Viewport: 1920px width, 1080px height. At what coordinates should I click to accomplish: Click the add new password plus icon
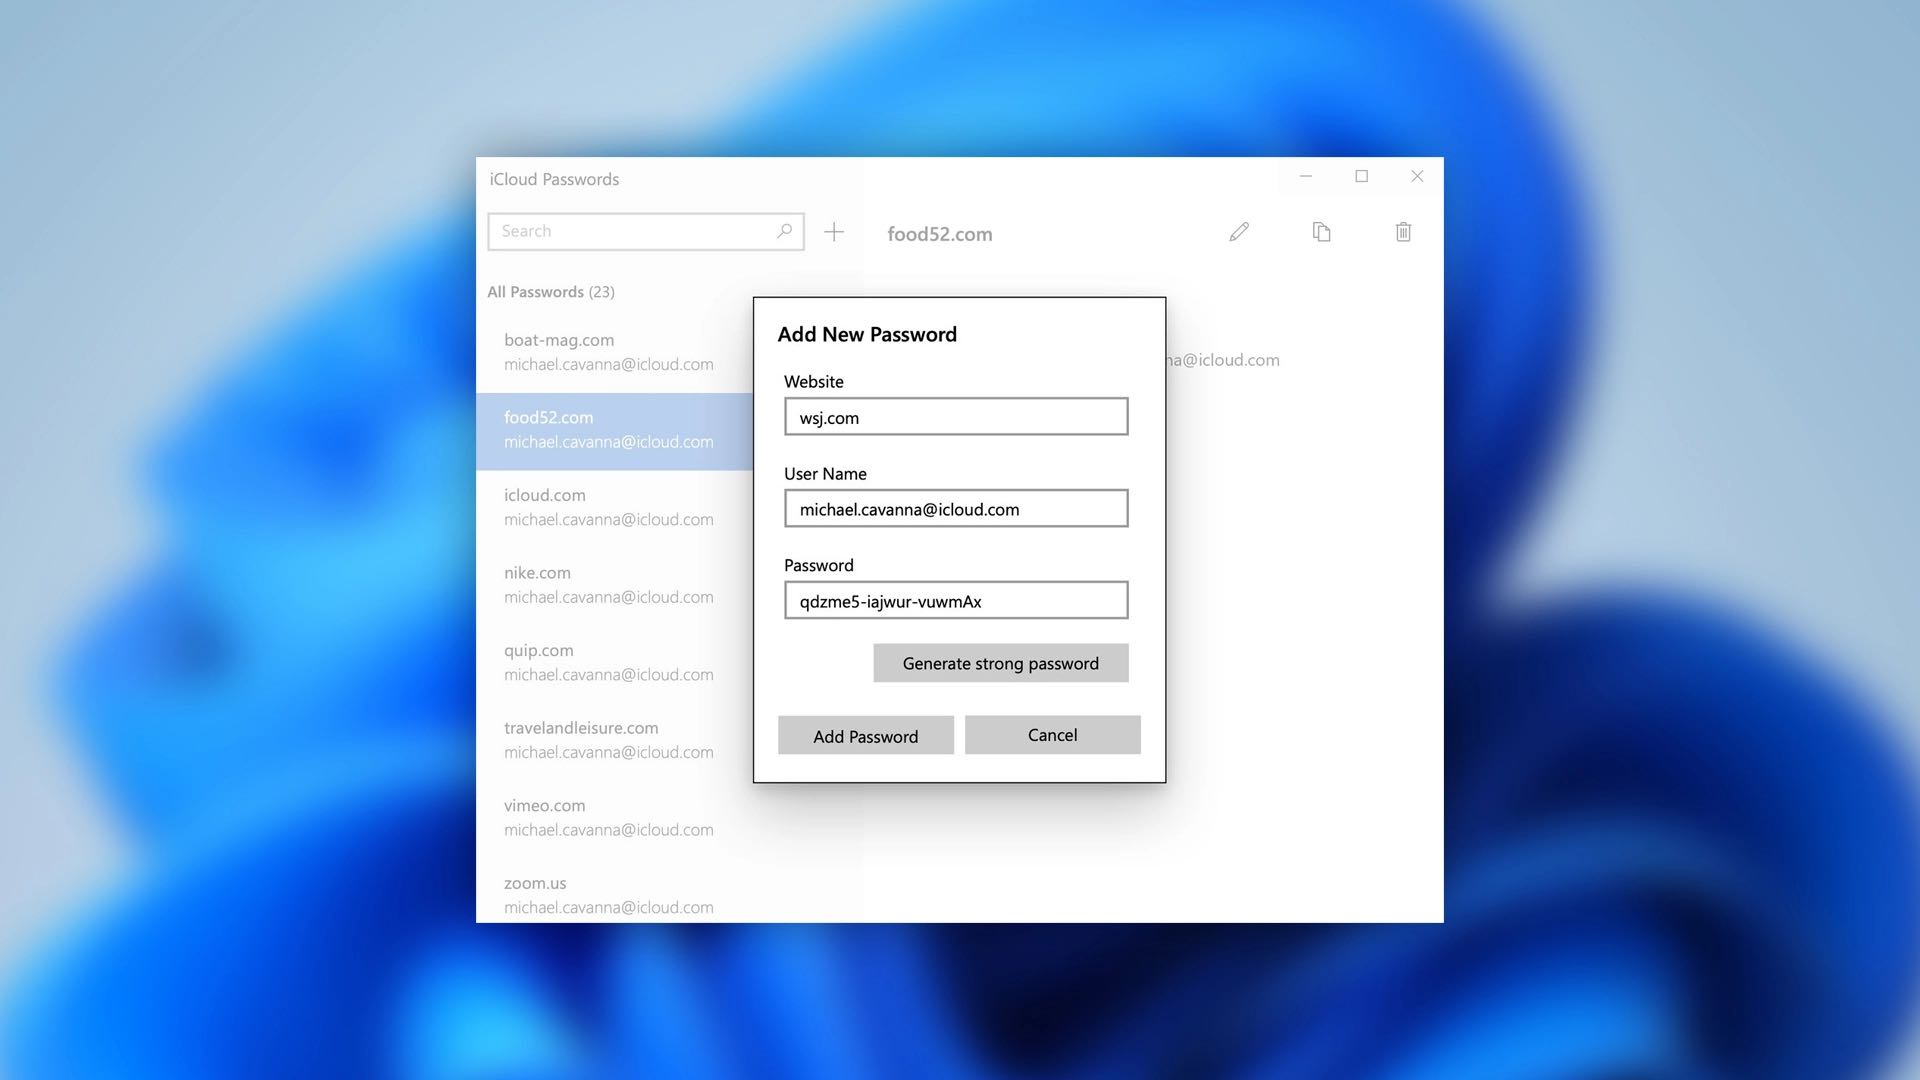click(x=834, y=232)
